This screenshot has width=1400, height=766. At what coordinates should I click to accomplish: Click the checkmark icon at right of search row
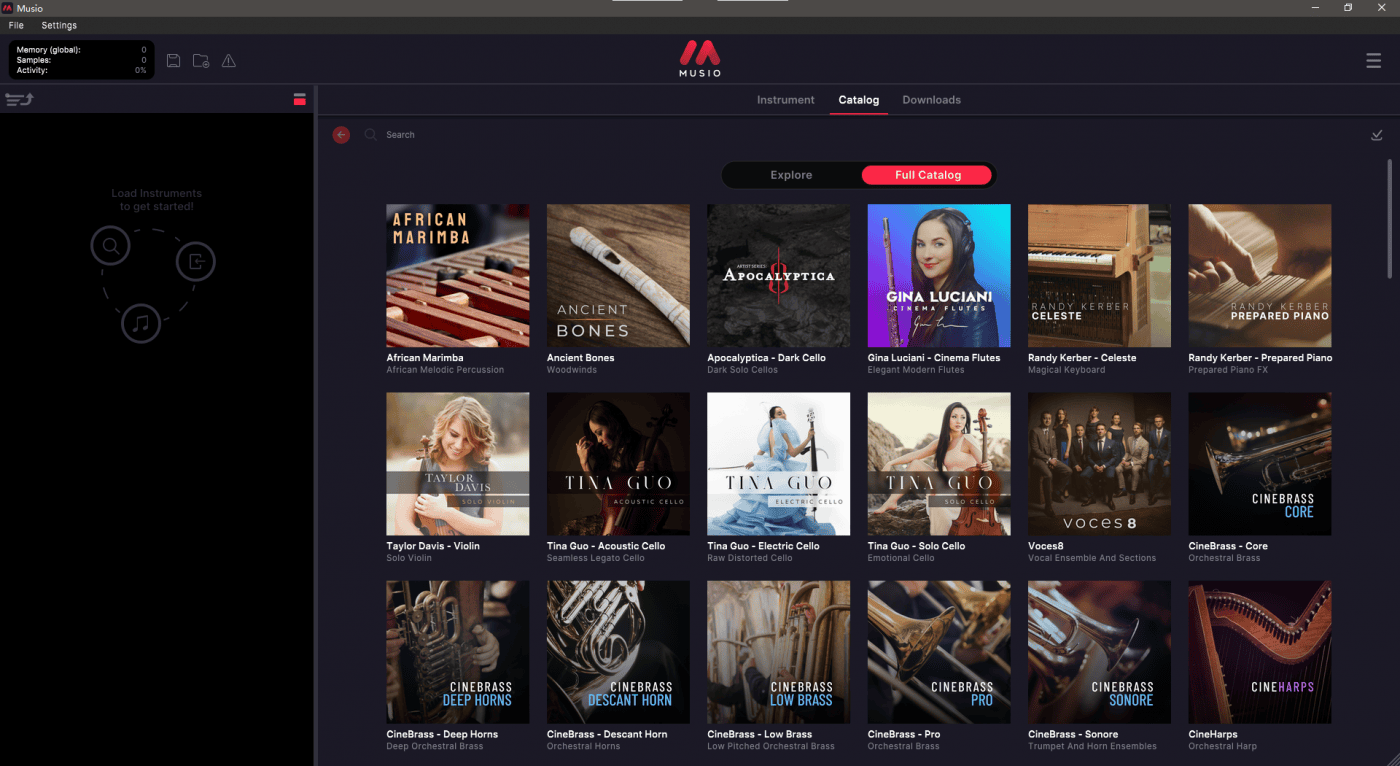click(1377, 135)
